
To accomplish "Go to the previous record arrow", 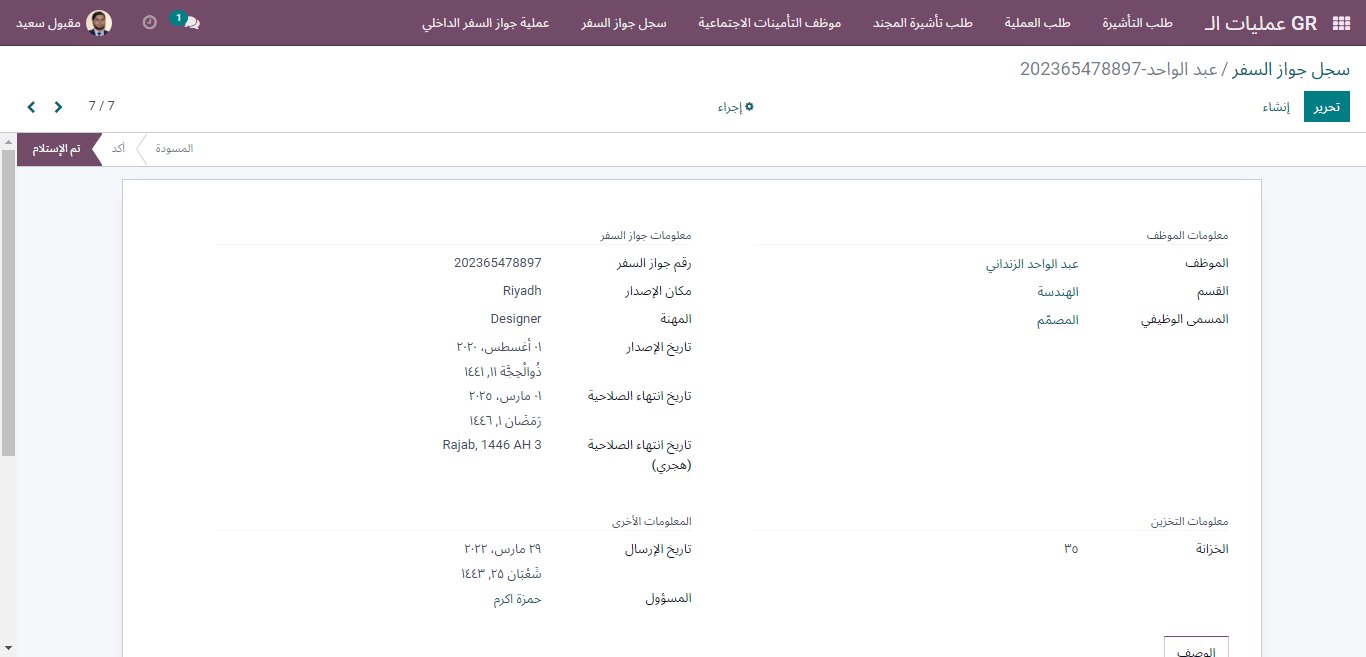I will tap(58, 107).
